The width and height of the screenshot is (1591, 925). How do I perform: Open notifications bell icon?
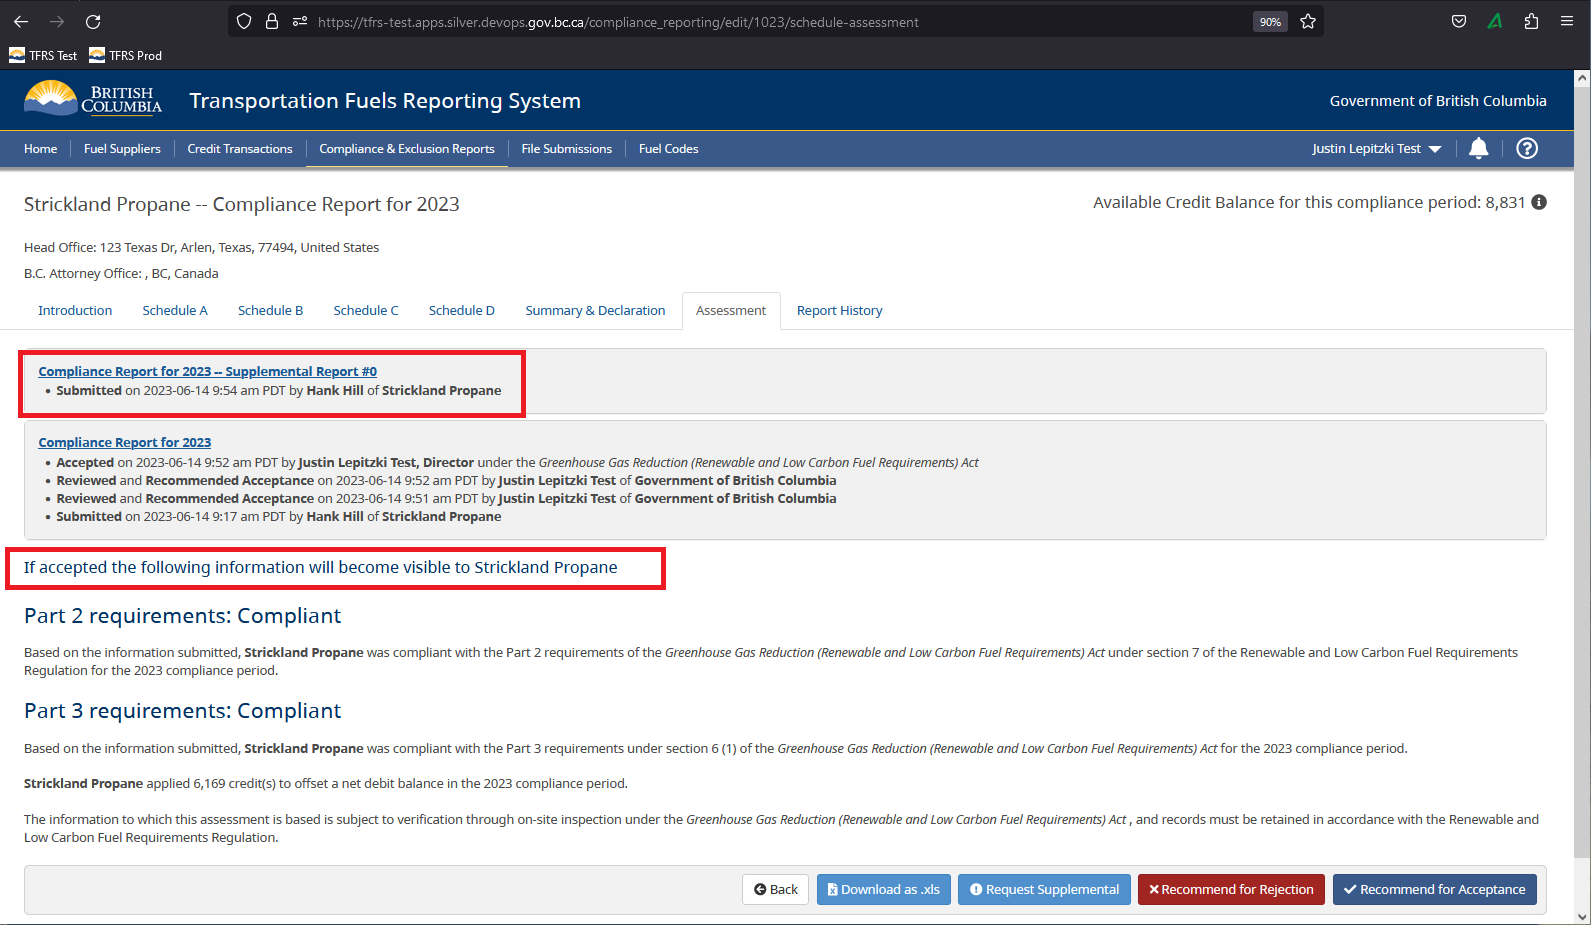[1479, 148]
